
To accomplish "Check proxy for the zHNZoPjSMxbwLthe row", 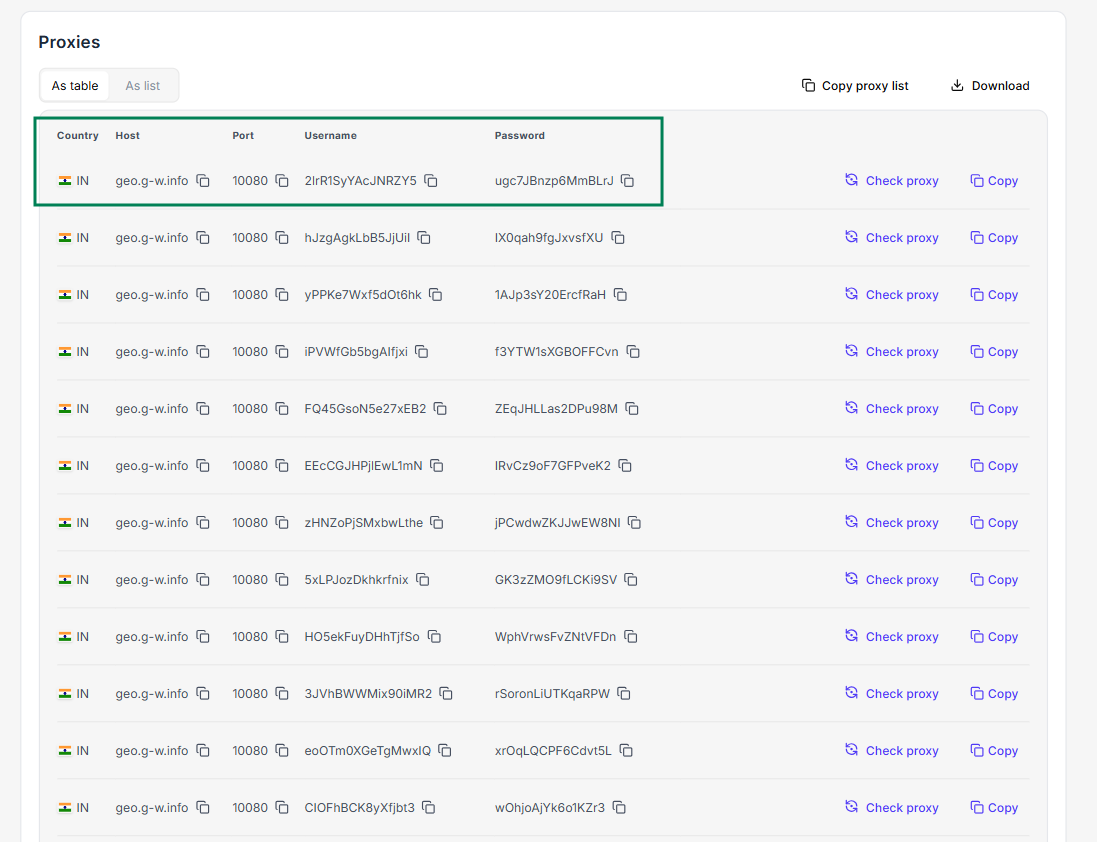I will click(x=891, y=523).
